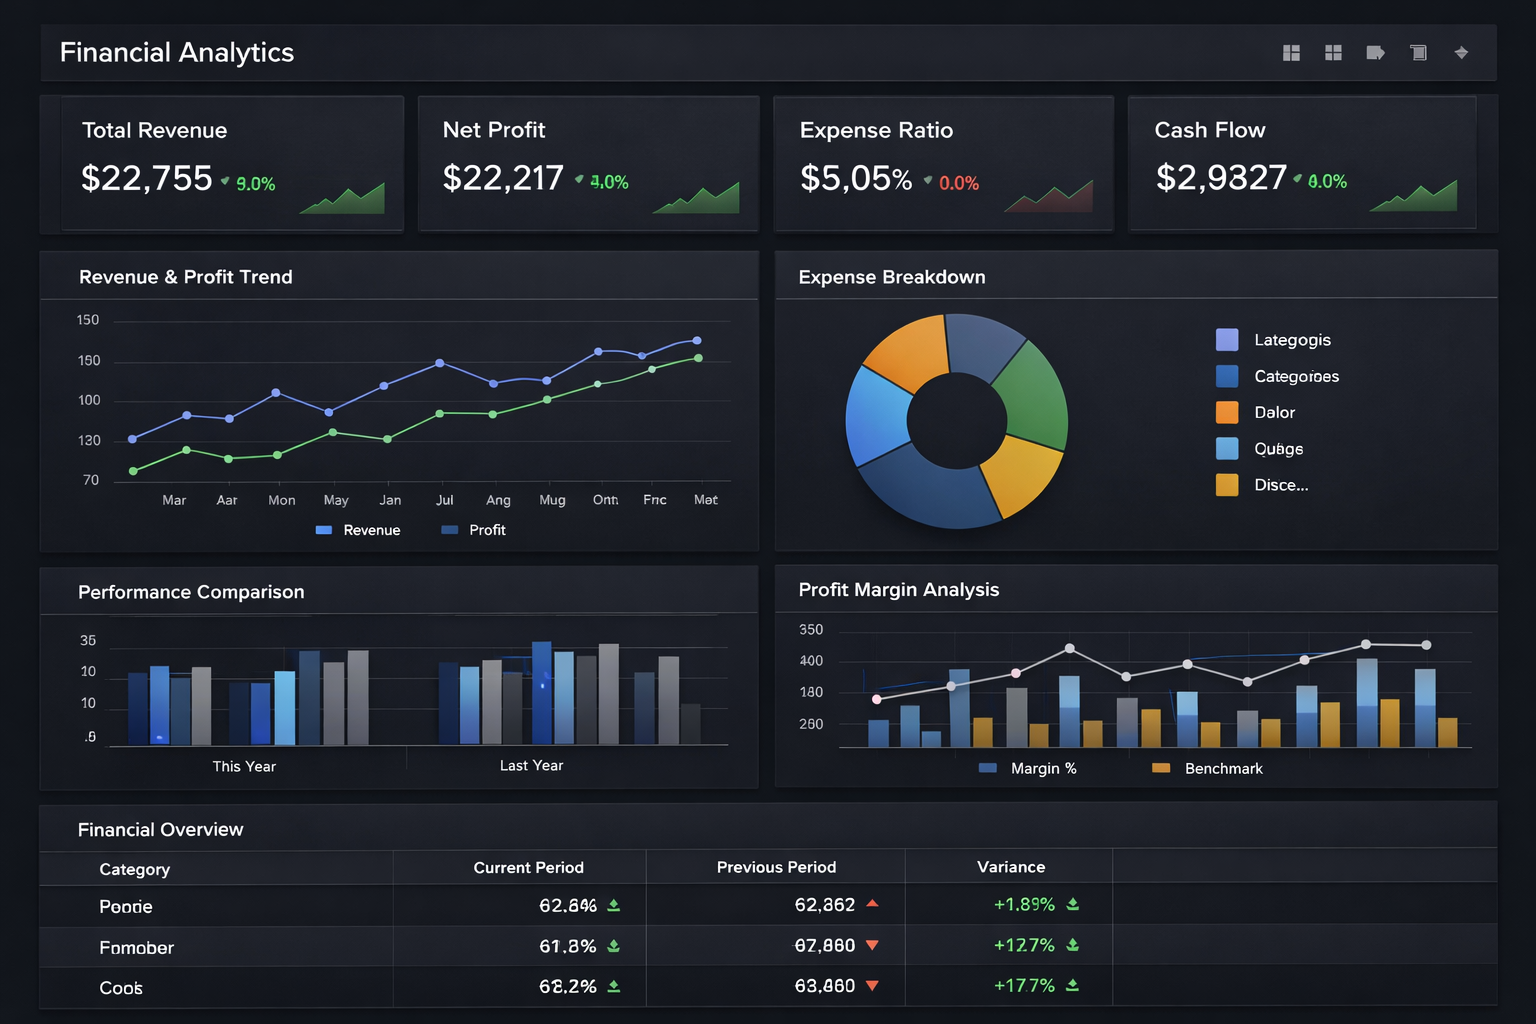Viewport: 1536px width, 1024px height.
Task: Open the export/share icon at top right
Action: (x=1375, y=52)
